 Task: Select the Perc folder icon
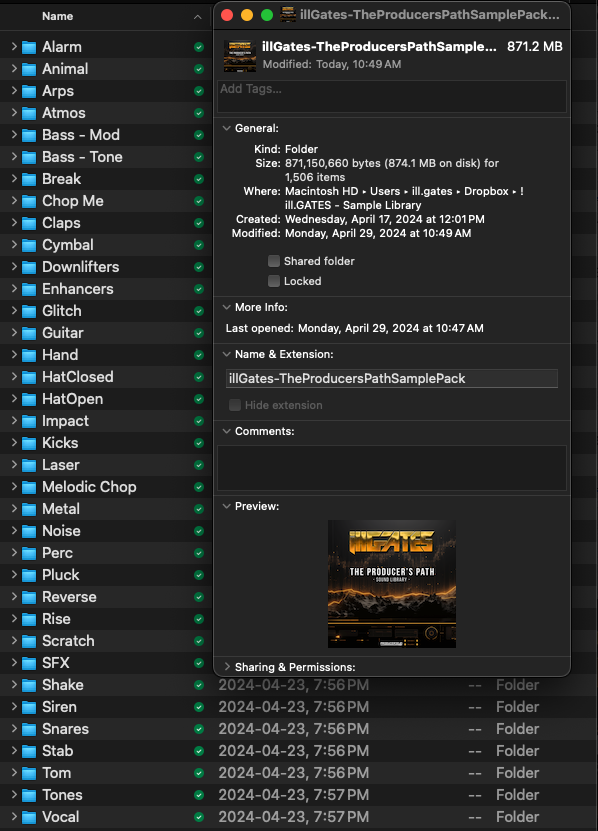pos(29,553)
